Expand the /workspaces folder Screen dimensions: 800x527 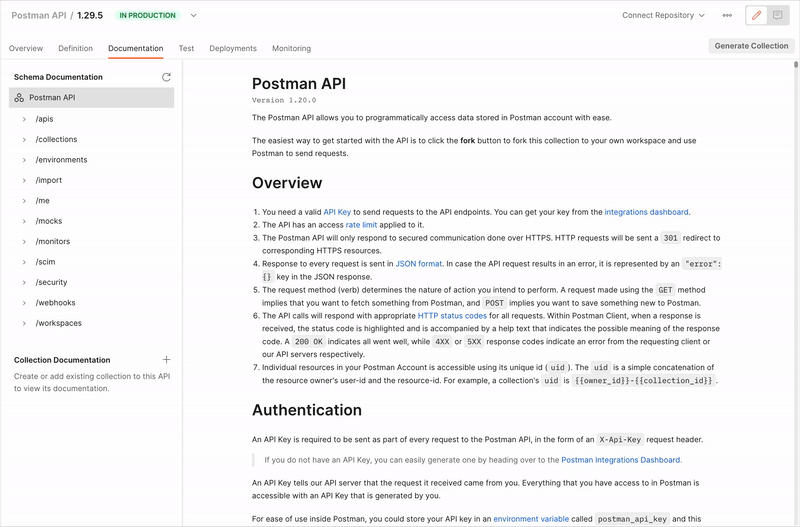point(24,323)
